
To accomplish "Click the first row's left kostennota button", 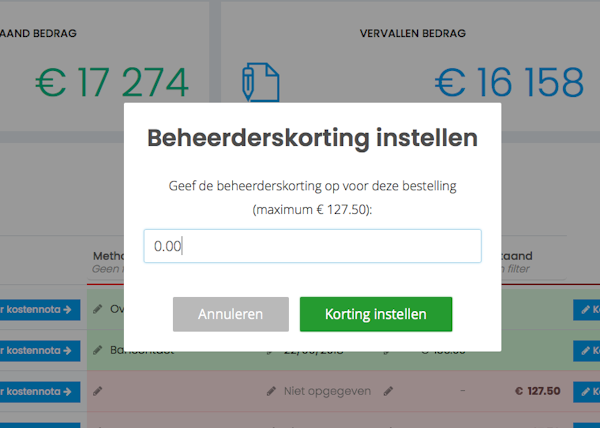I will click(x=40, y=310).
